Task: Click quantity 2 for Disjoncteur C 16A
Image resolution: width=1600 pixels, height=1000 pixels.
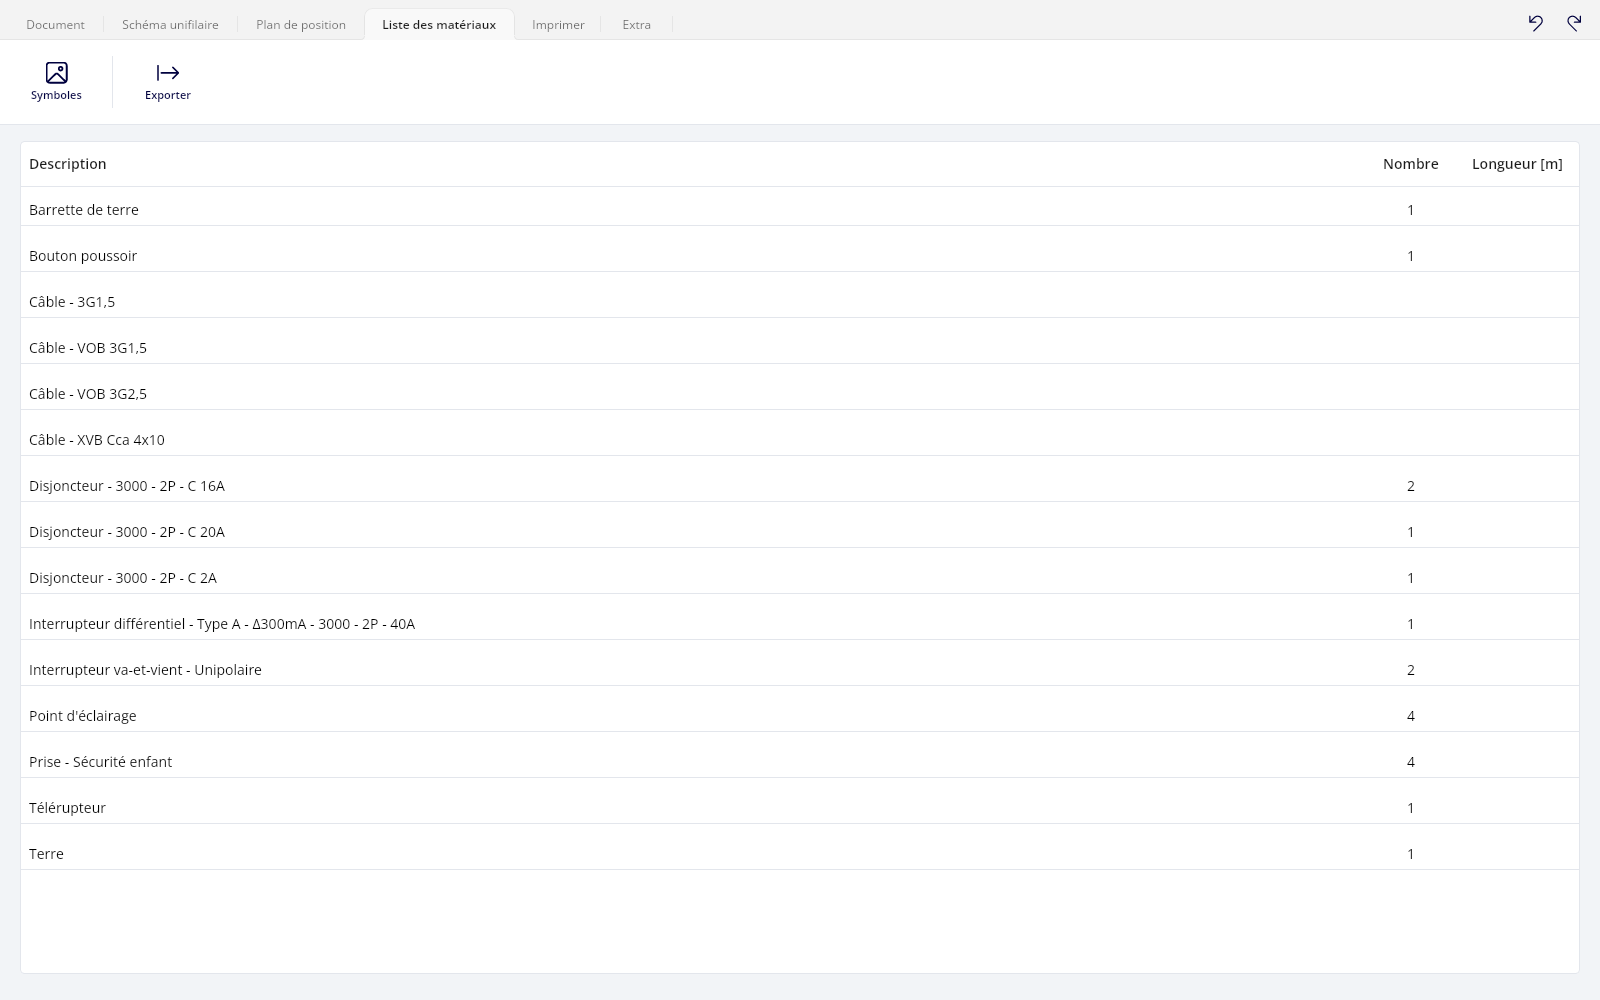Action: (1411, 486)
